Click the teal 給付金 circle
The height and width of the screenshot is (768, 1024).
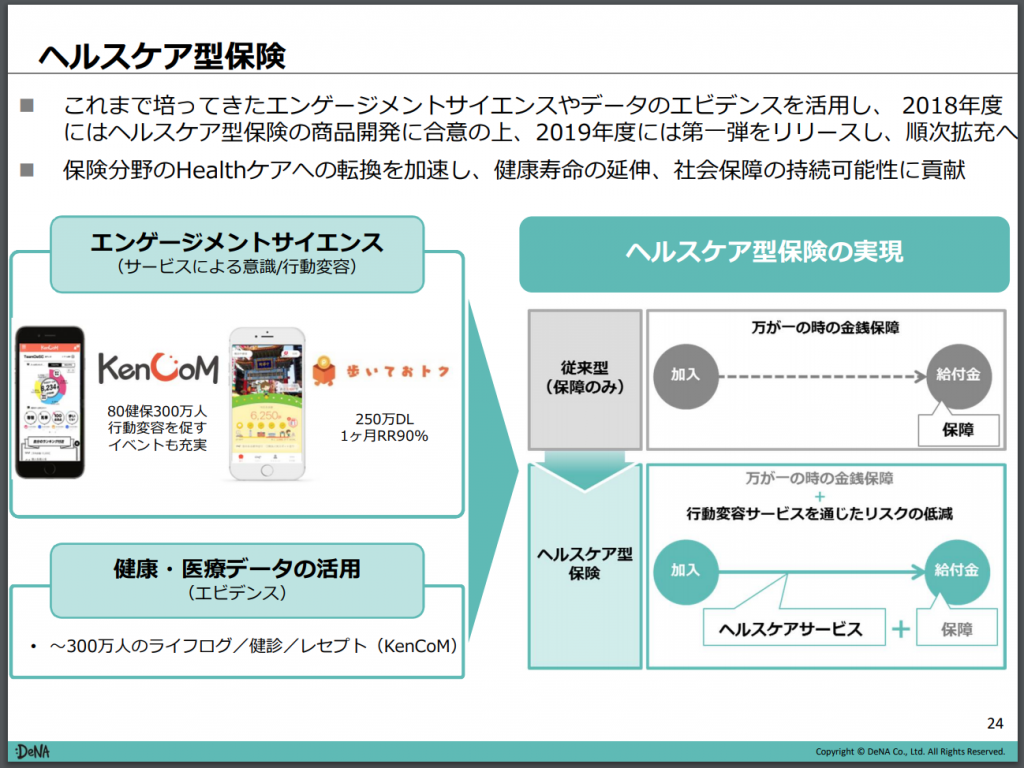[957, 571]
